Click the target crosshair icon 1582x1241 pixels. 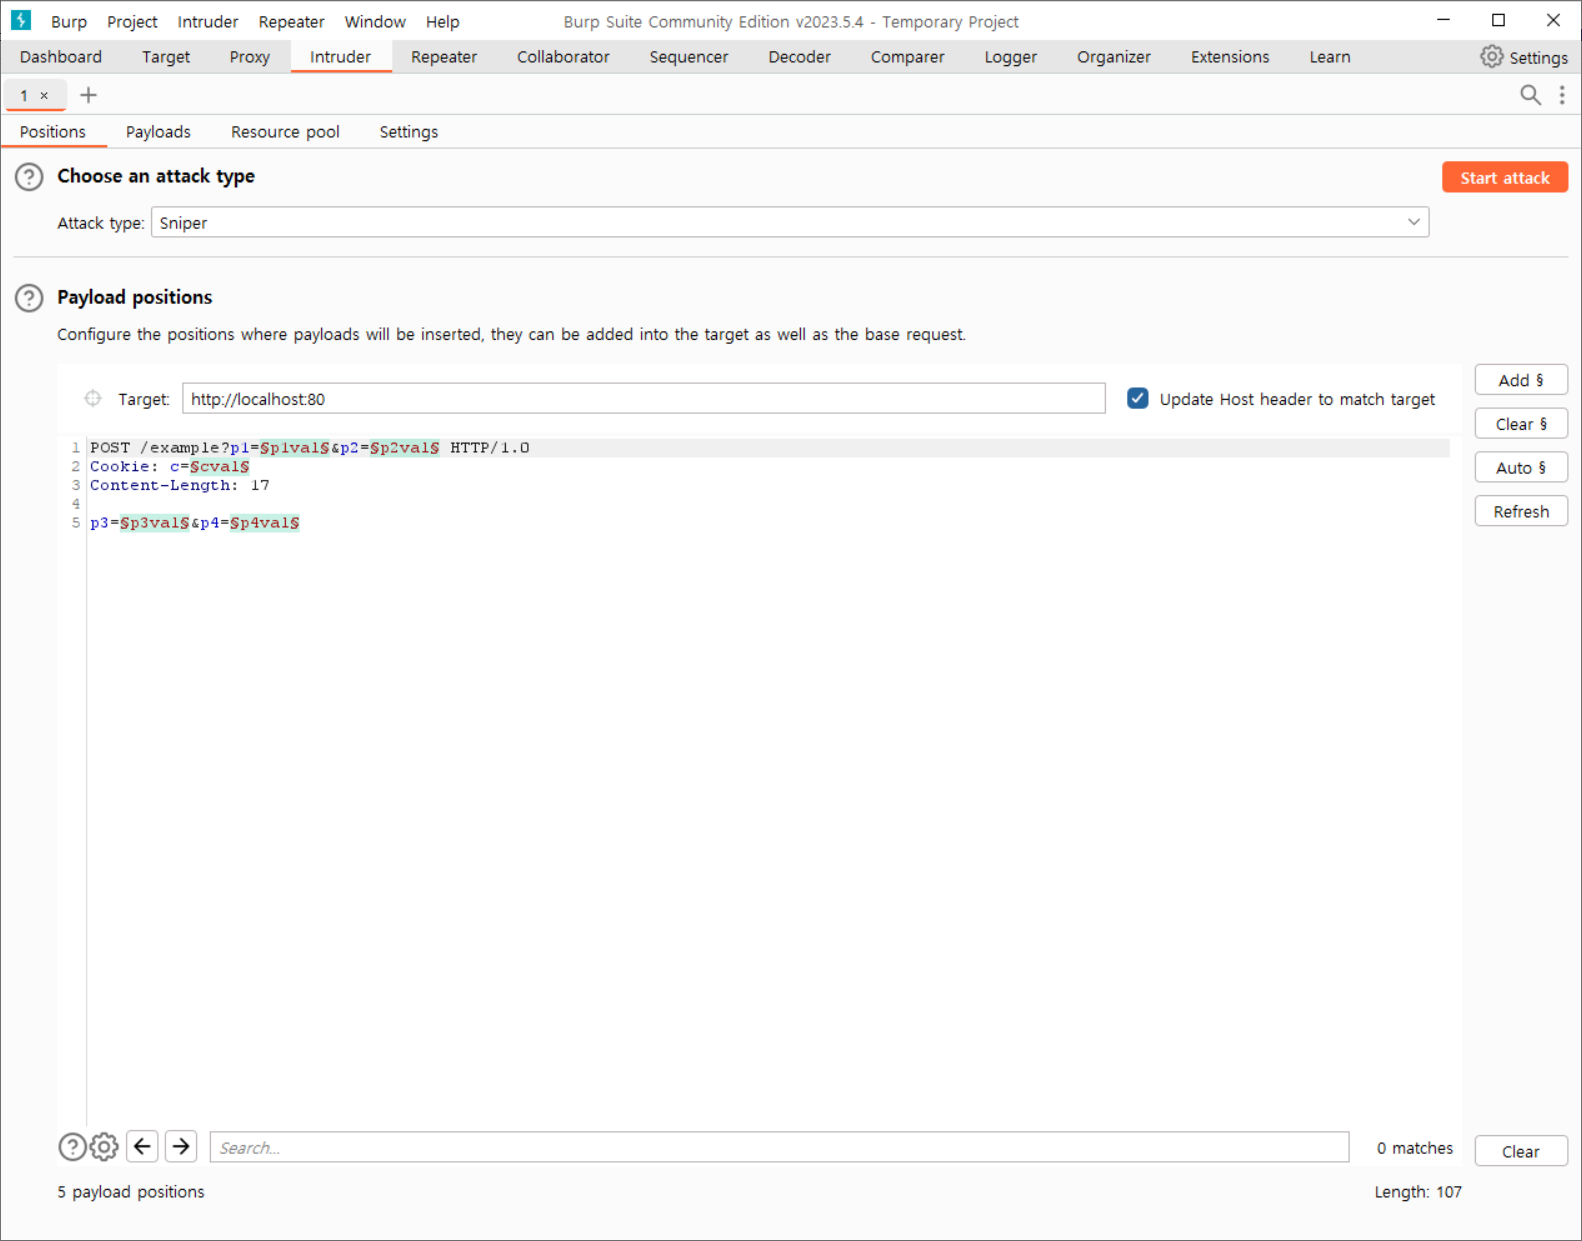[93, 398]
